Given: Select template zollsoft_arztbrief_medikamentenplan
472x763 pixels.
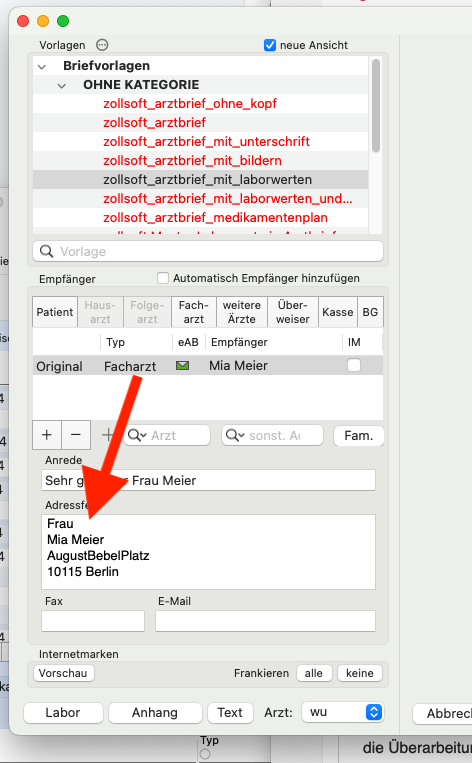Looking at the screenshot, I should [x=215, y=218].
